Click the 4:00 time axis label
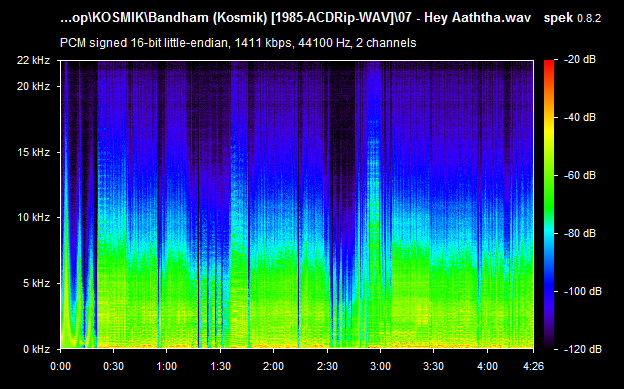This screenshot has height=389, width=624. point(488,366)
